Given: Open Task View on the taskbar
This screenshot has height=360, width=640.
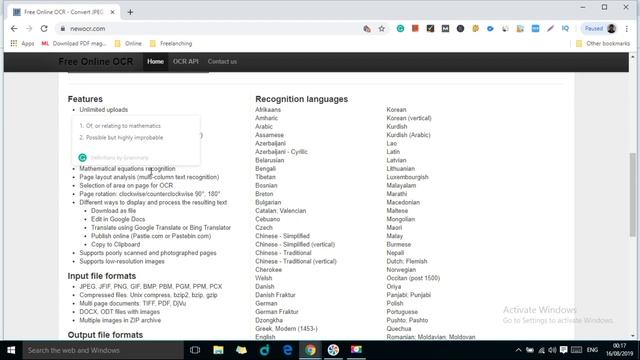Looking at the screenshot, I should coord(195,350).
